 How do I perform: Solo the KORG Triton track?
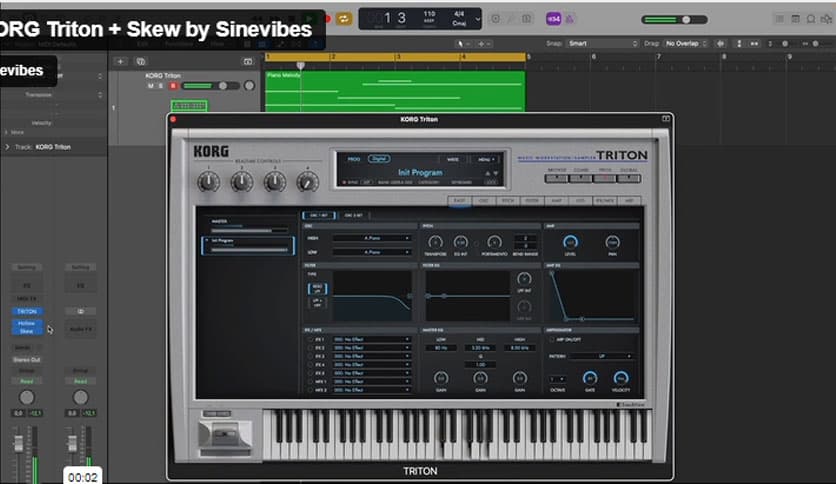click(x=161, y=86)
